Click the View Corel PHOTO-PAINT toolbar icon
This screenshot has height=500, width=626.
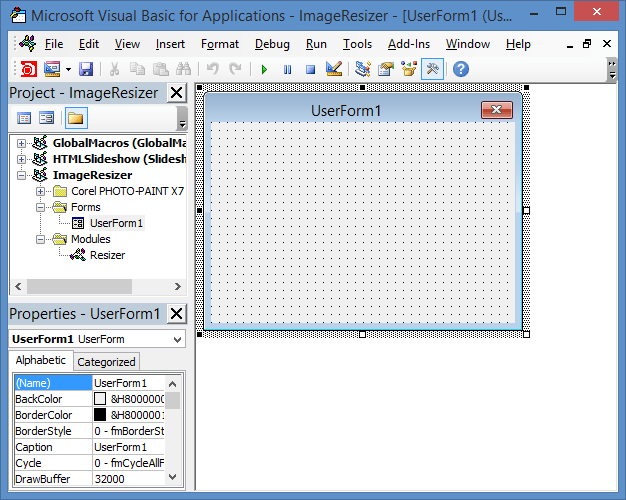click(x=29, y=69)
